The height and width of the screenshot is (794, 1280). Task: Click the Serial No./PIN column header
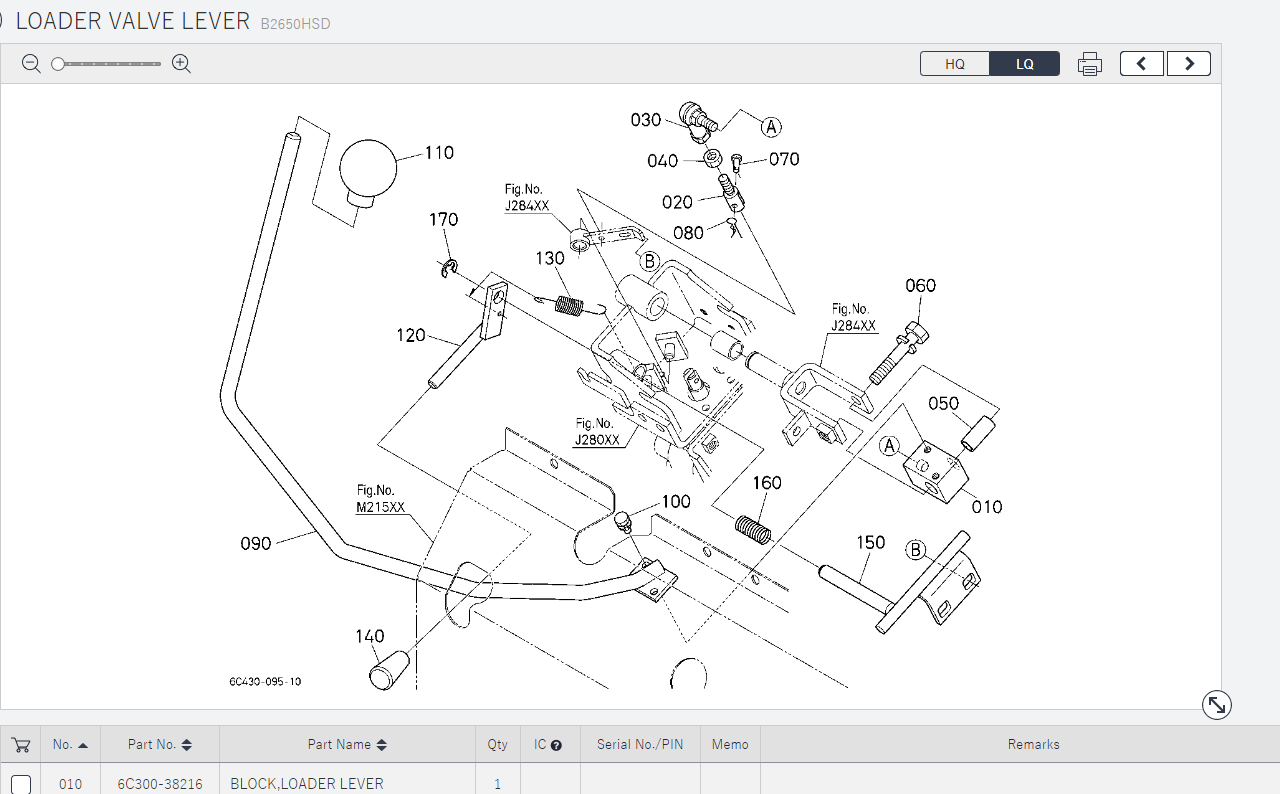click(640, 745)
